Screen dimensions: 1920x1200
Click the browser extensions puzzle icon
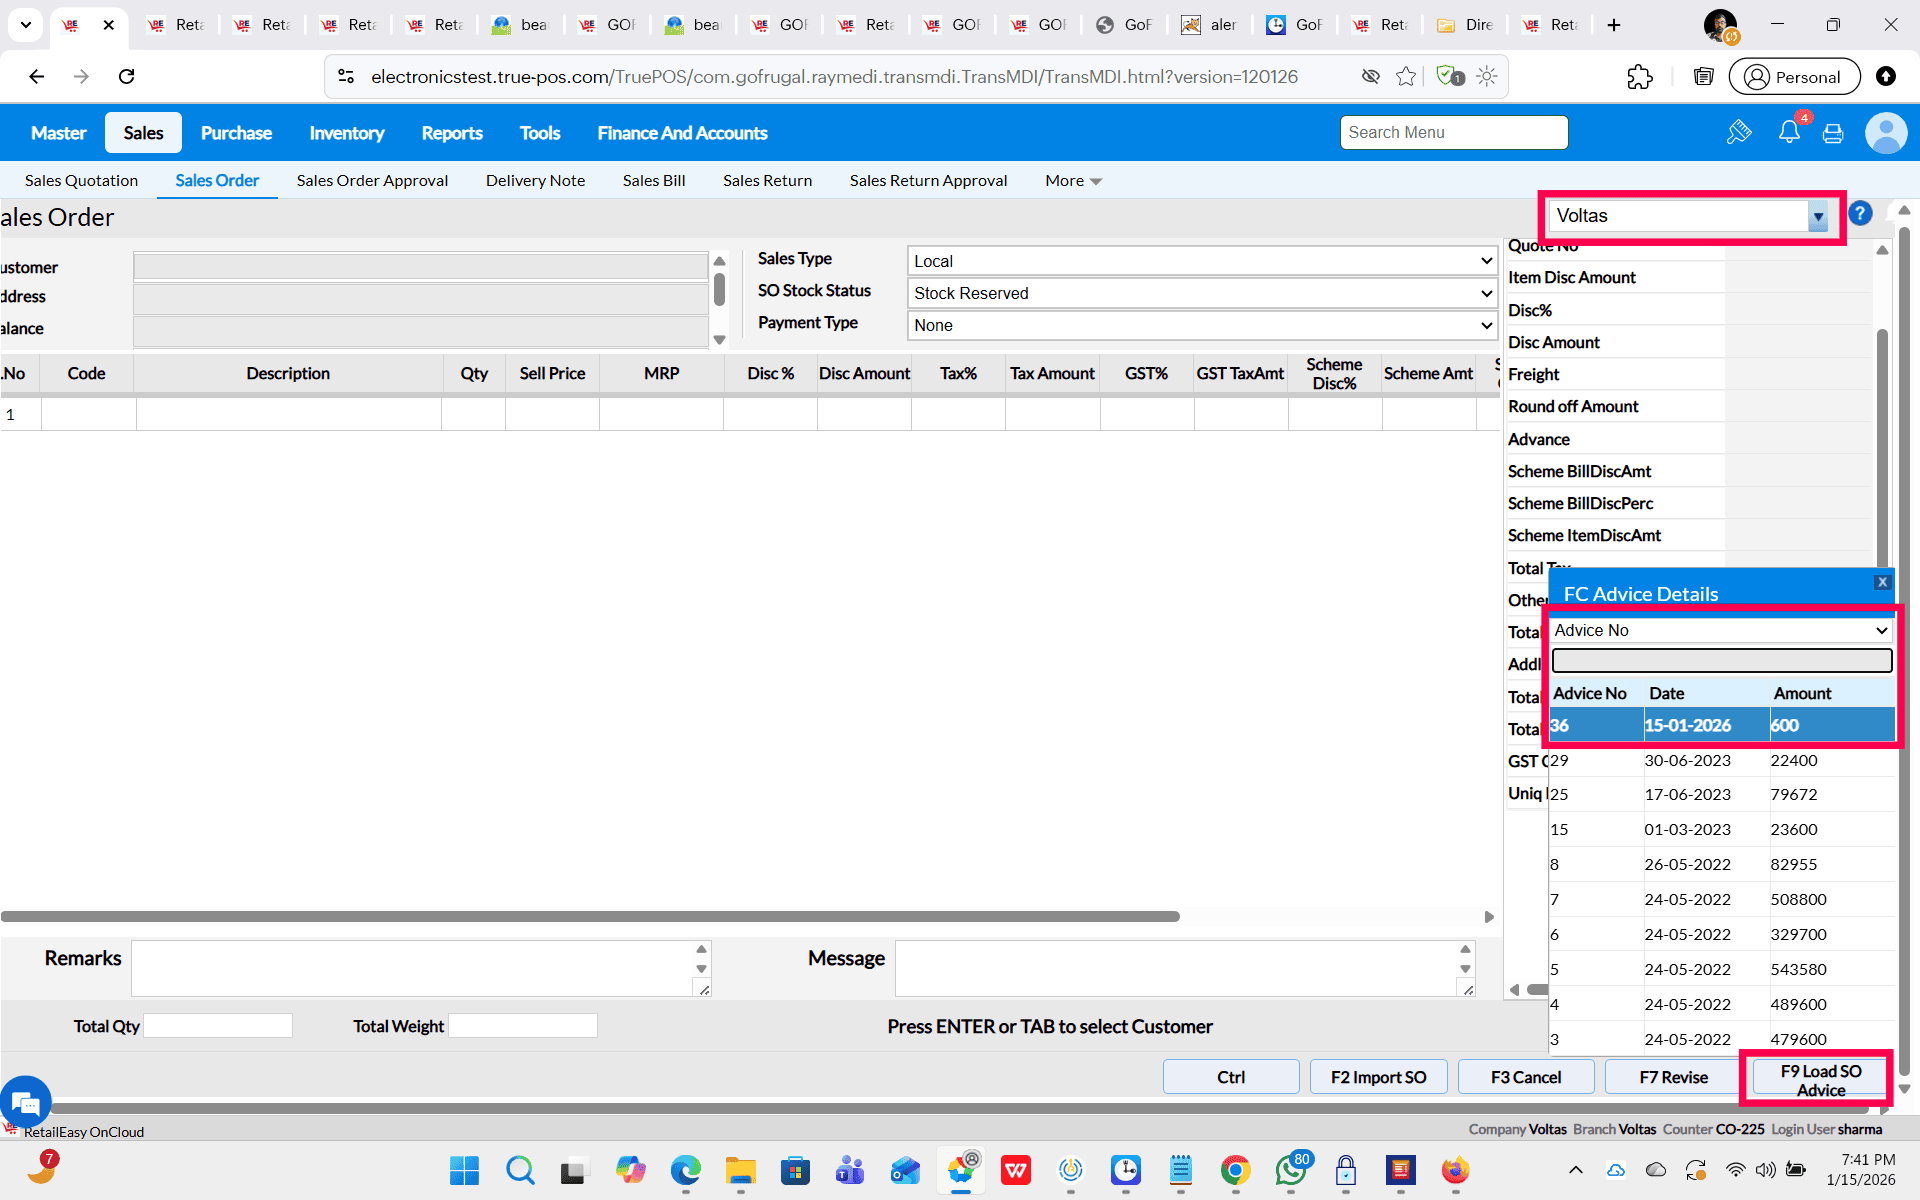click(x=1640, y=77)
